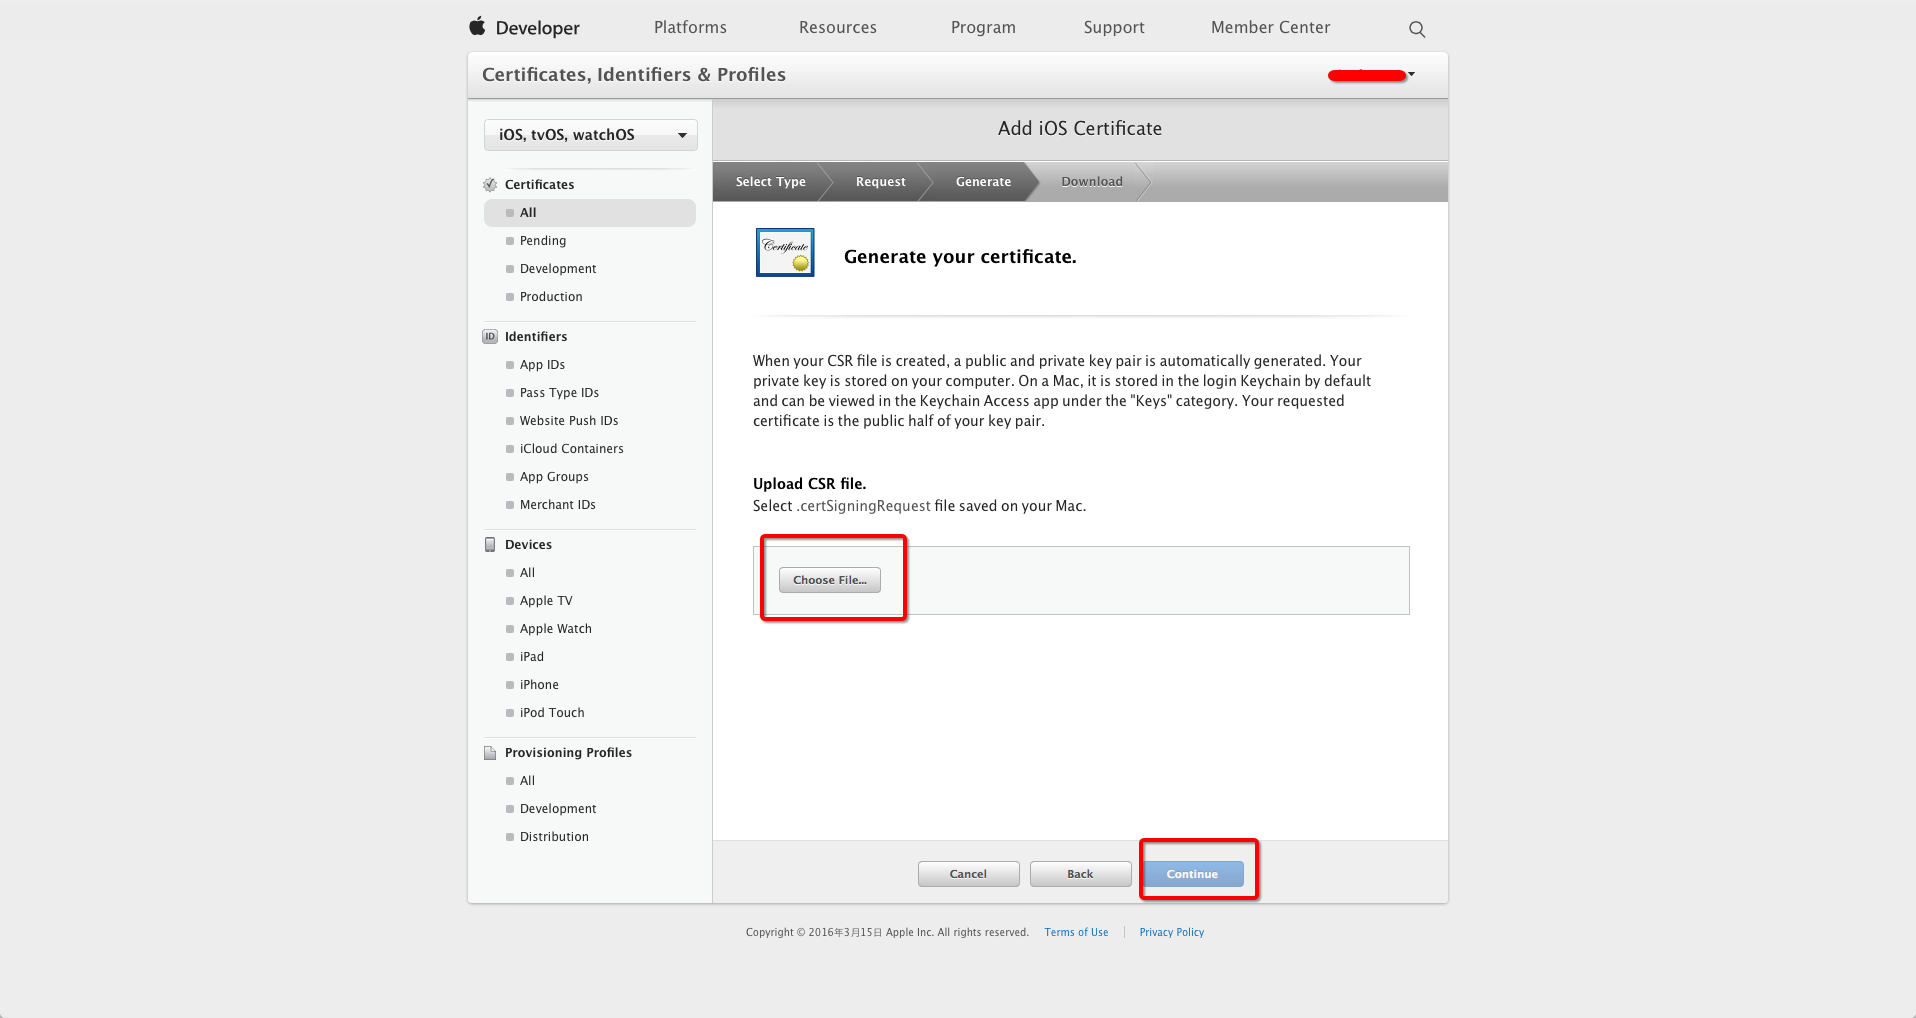Select iPhone devices
The height and width of the screenshot is (1018, 1916).
point(539,685)
